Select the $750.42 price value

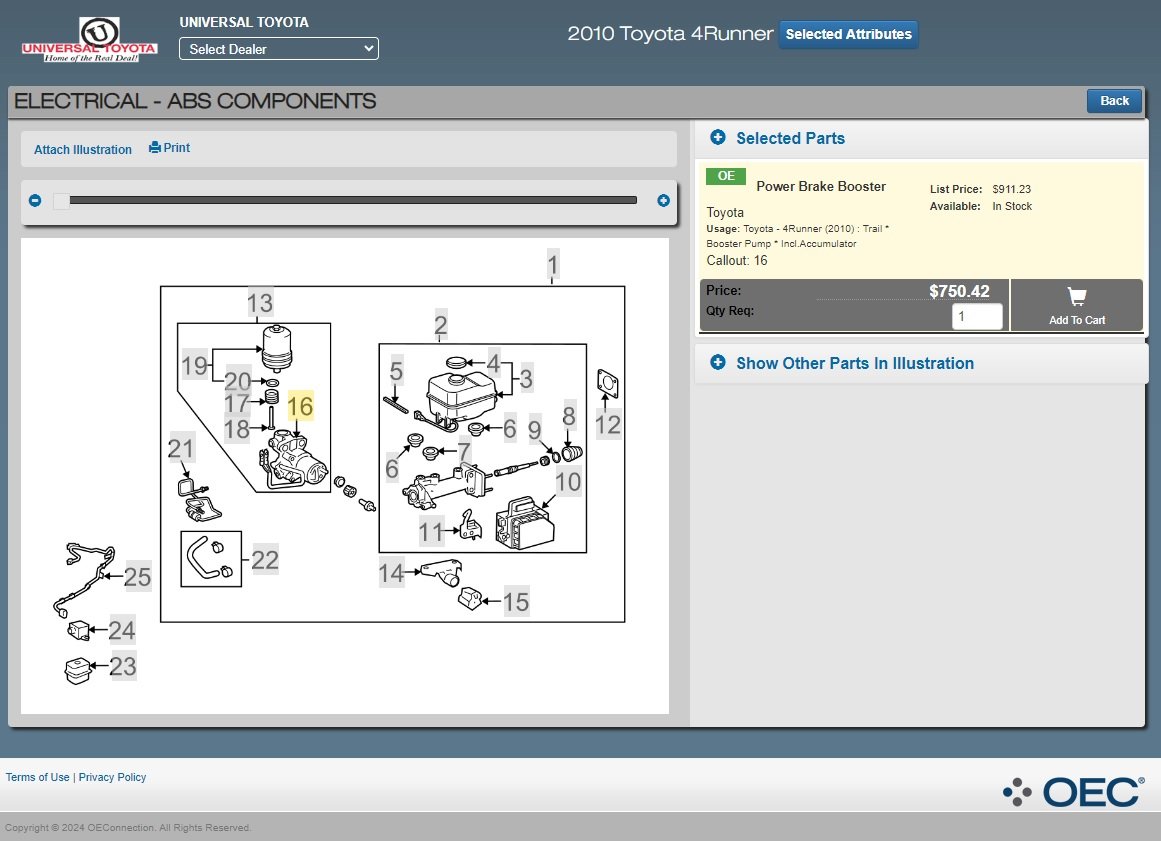pos(959,291)
